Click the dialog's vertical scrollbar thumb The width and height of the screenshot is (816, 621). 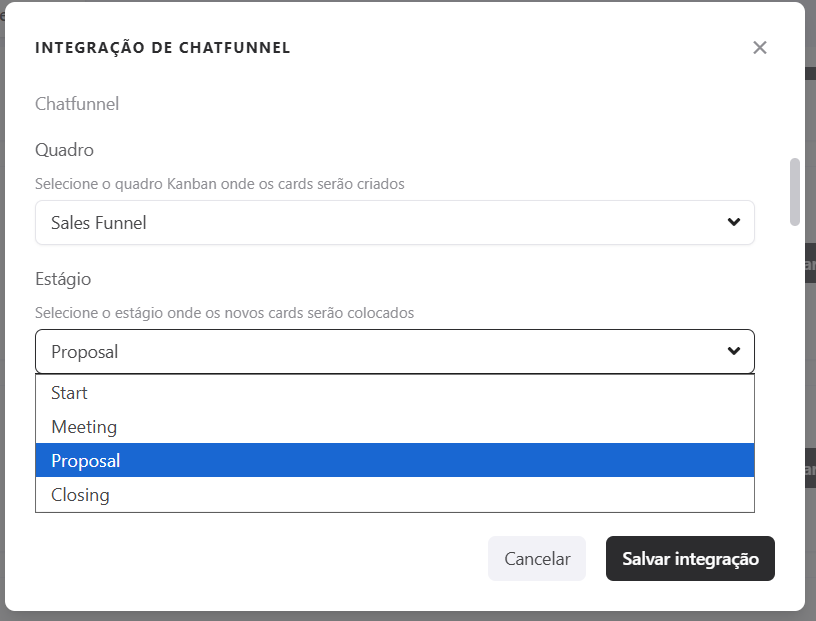coord(795,191)
